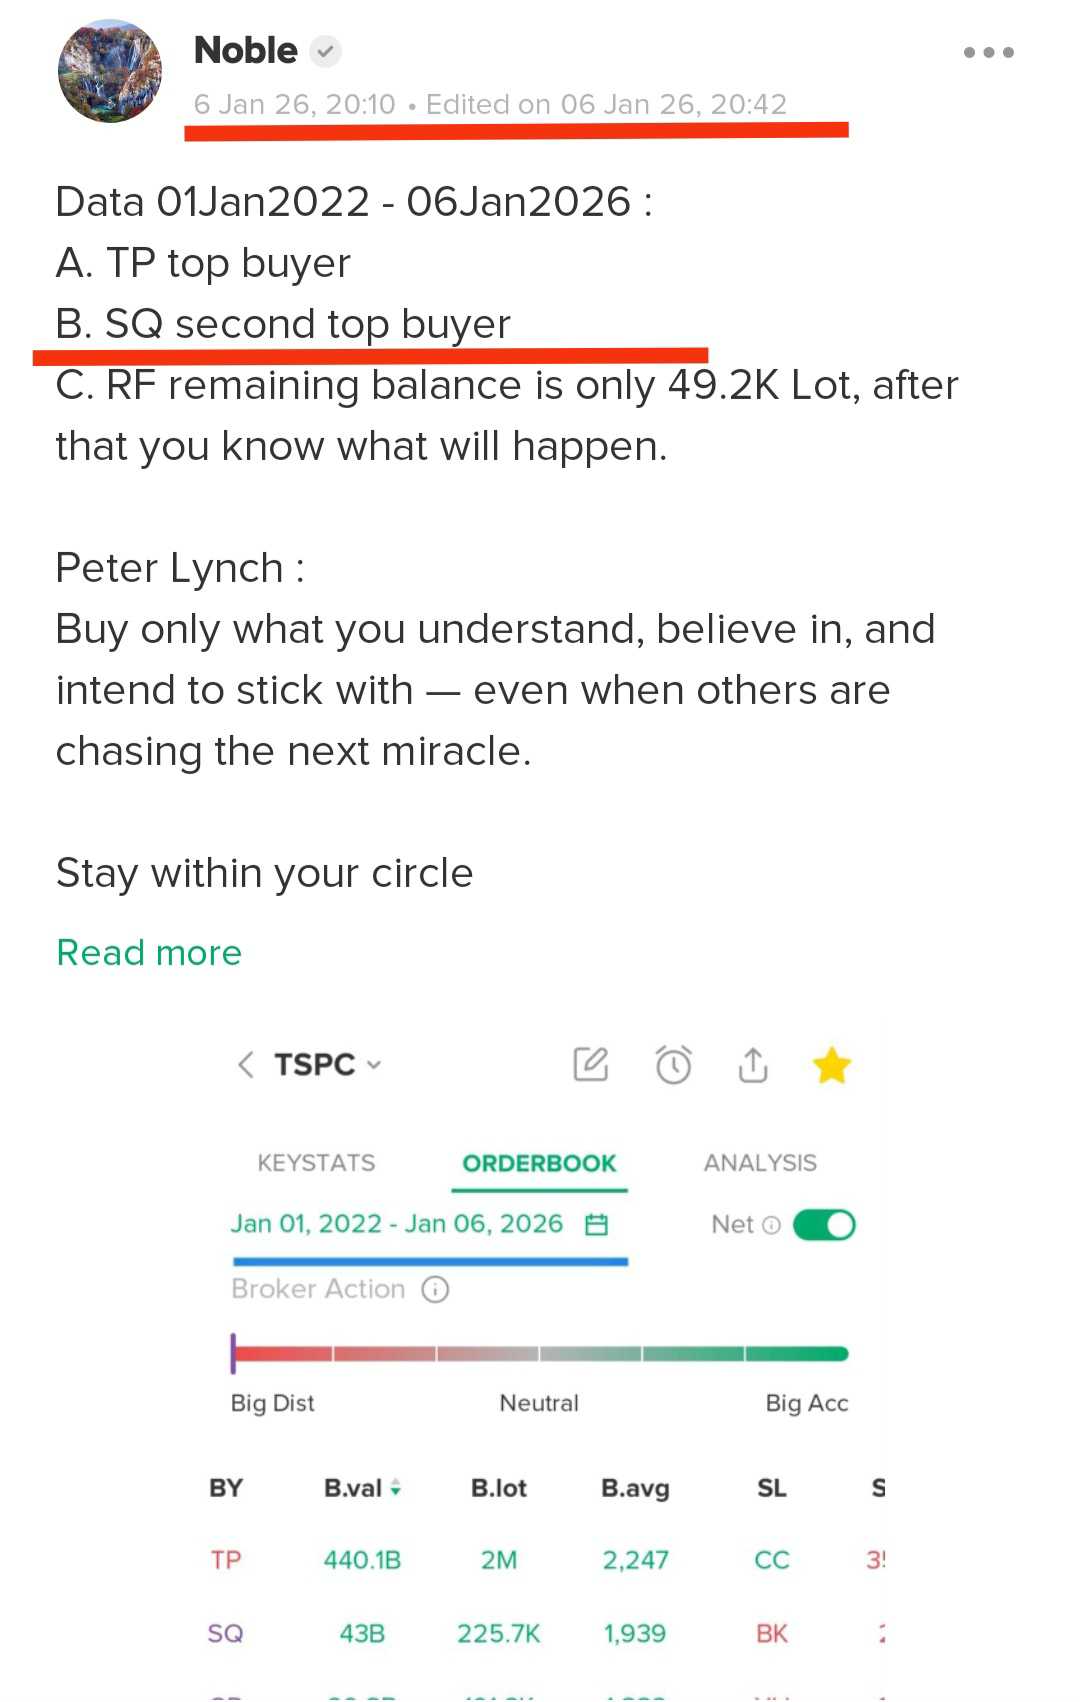Select the ORDERBOOK tab
Screen dimensions: 1080x1702
click(x=539, y=1163)
